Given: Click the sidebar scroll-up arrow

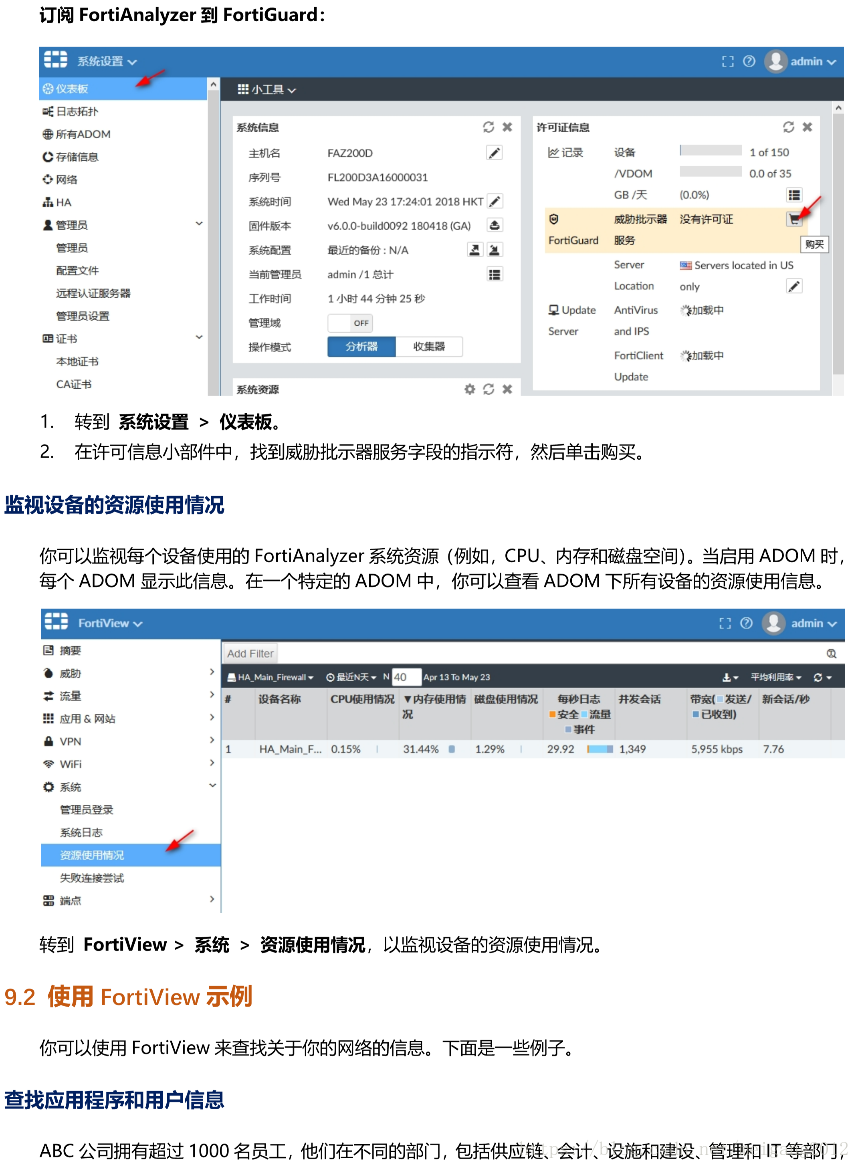Looking at the screenshot, I should coord(213,85).
